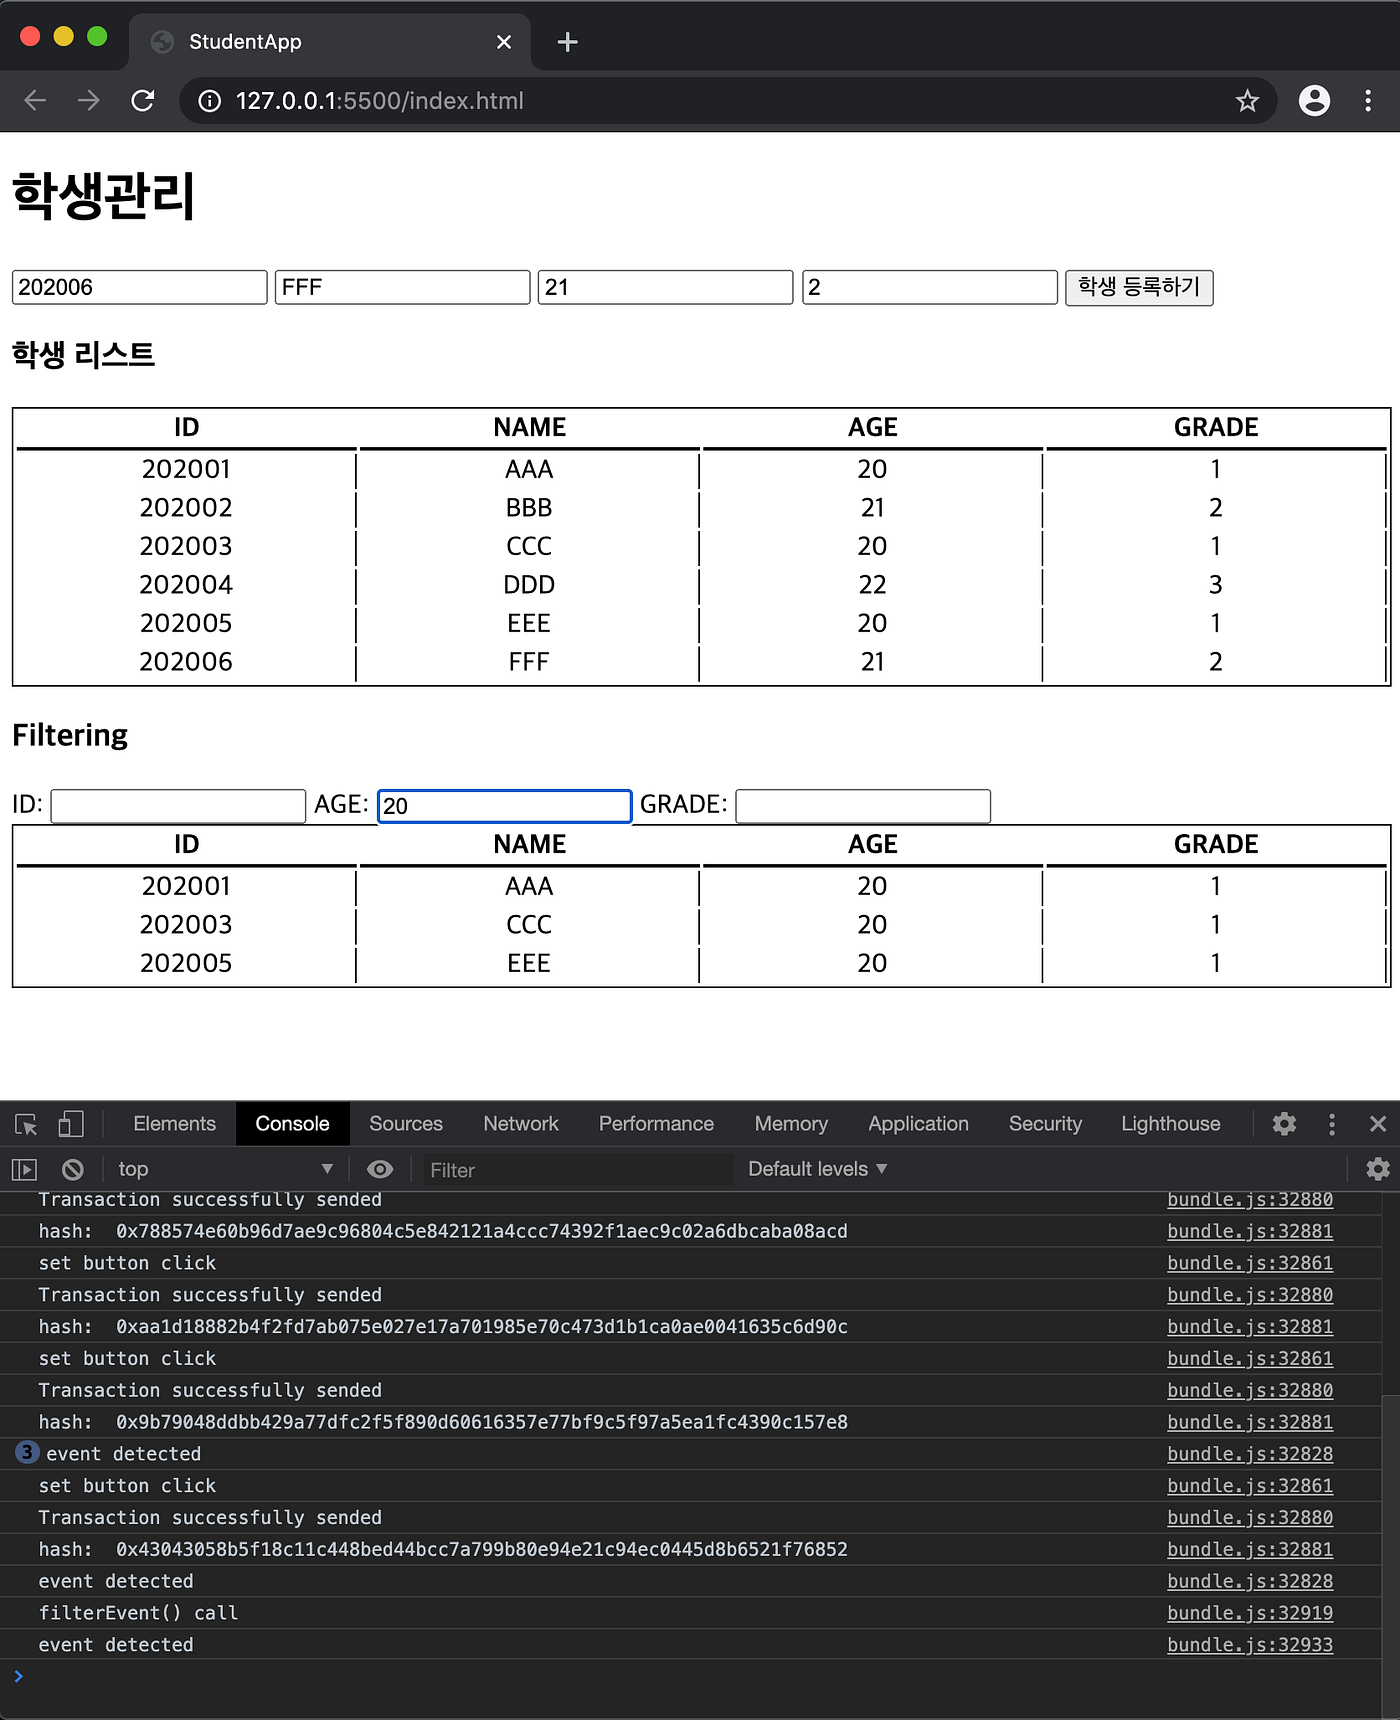Open the Chrome three-dot menu
1400x1720 pixels.
1368,100
